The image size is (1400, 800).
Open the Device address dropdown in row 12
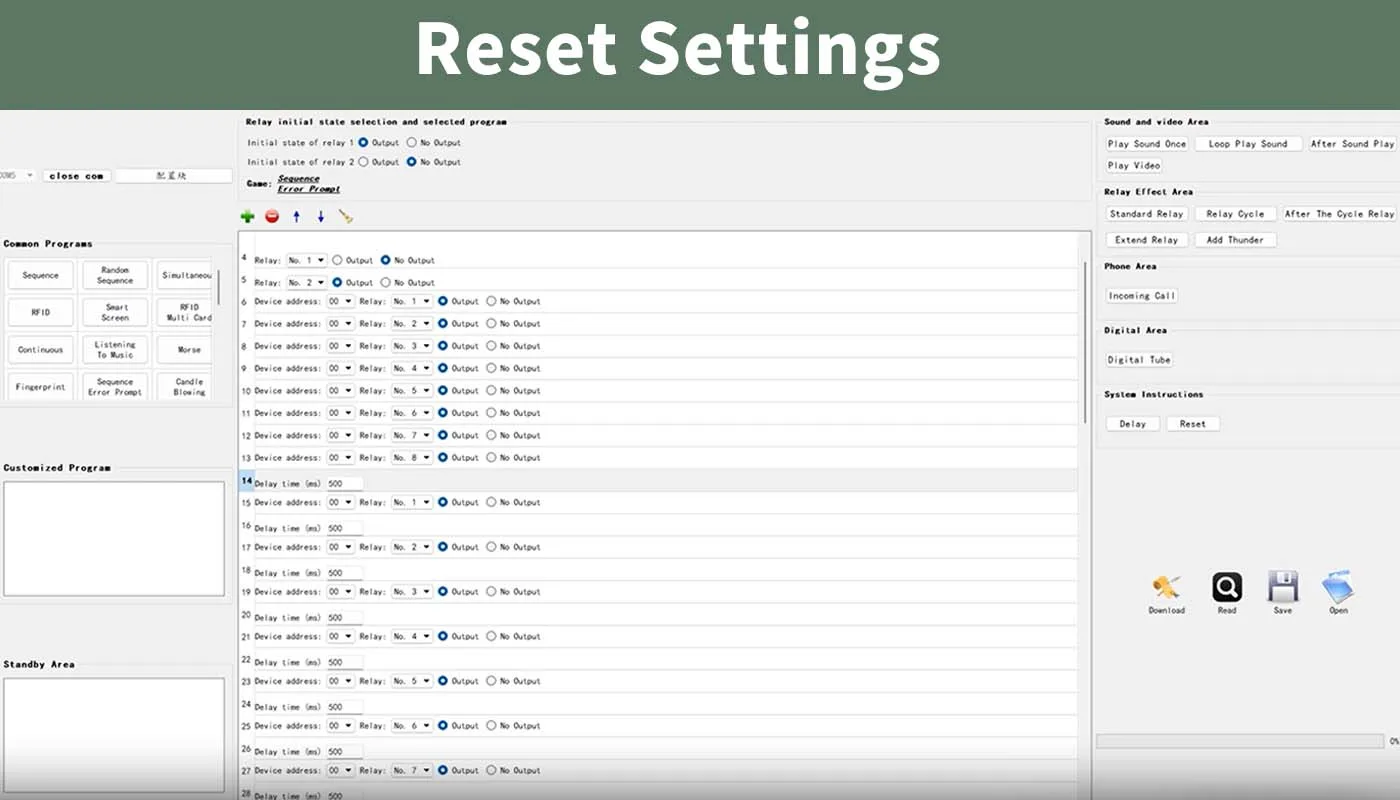pyautogui.click(x=341, y=435)
